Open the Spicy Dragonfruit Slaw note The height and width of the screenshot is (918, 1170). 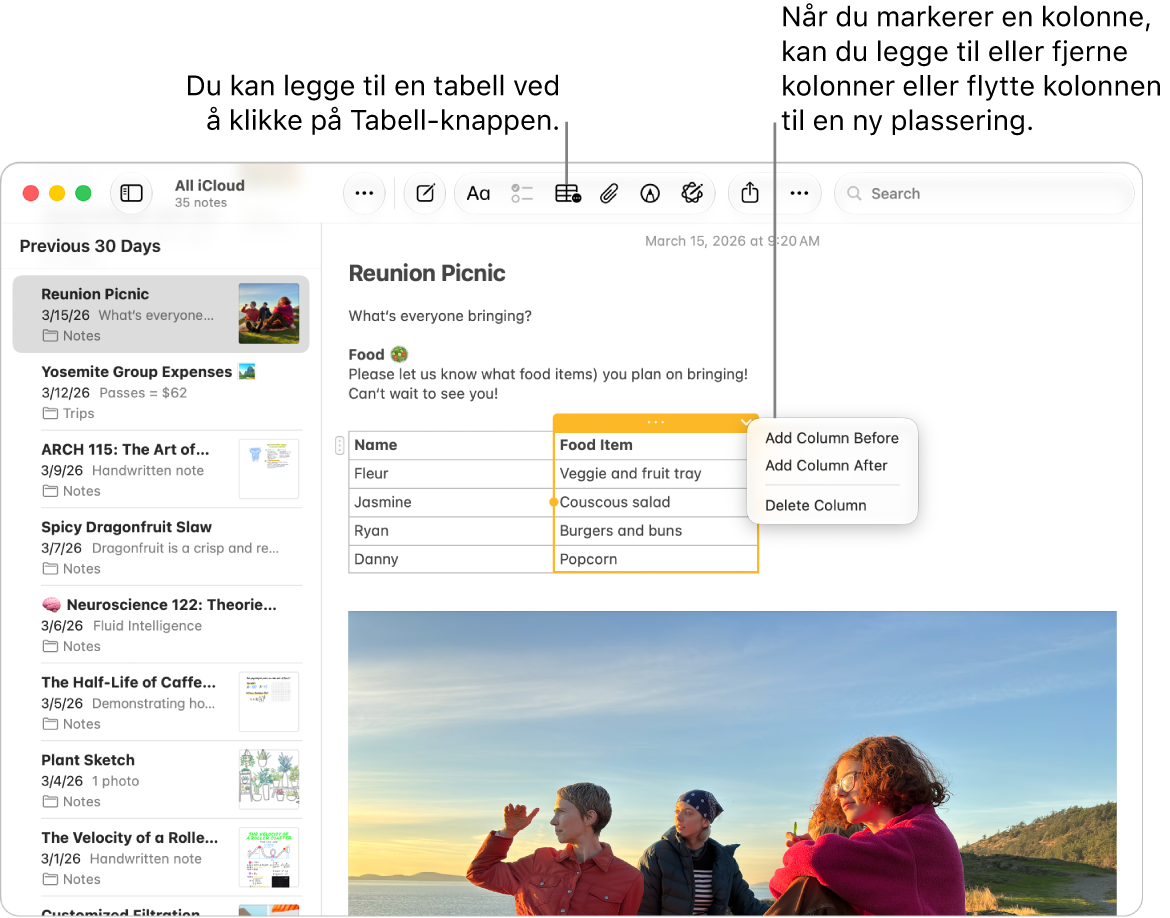[x=161, y=547]
